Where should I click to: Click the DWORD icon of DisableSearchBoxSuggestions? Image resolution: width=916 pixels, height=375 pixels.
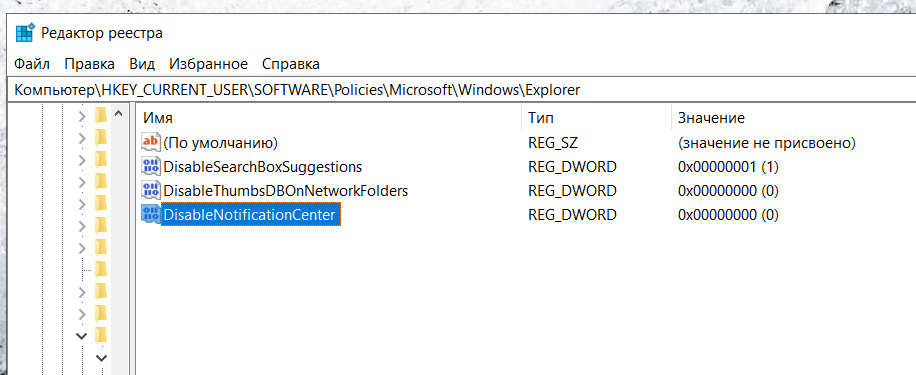click(151, 166)
